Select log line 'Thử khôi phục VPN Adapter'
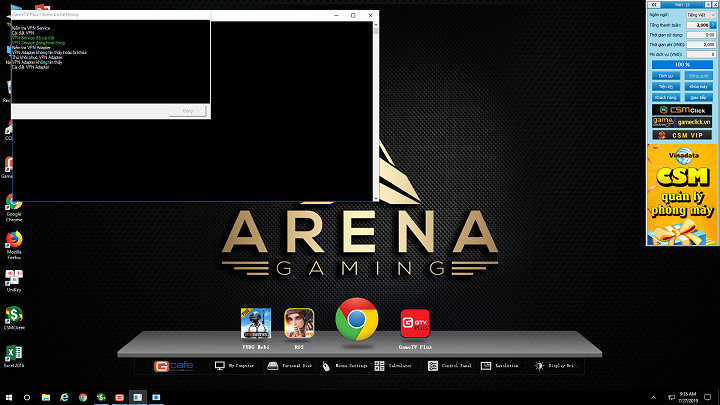The width and height of the screenshot is (720, 405). (37, 57)
